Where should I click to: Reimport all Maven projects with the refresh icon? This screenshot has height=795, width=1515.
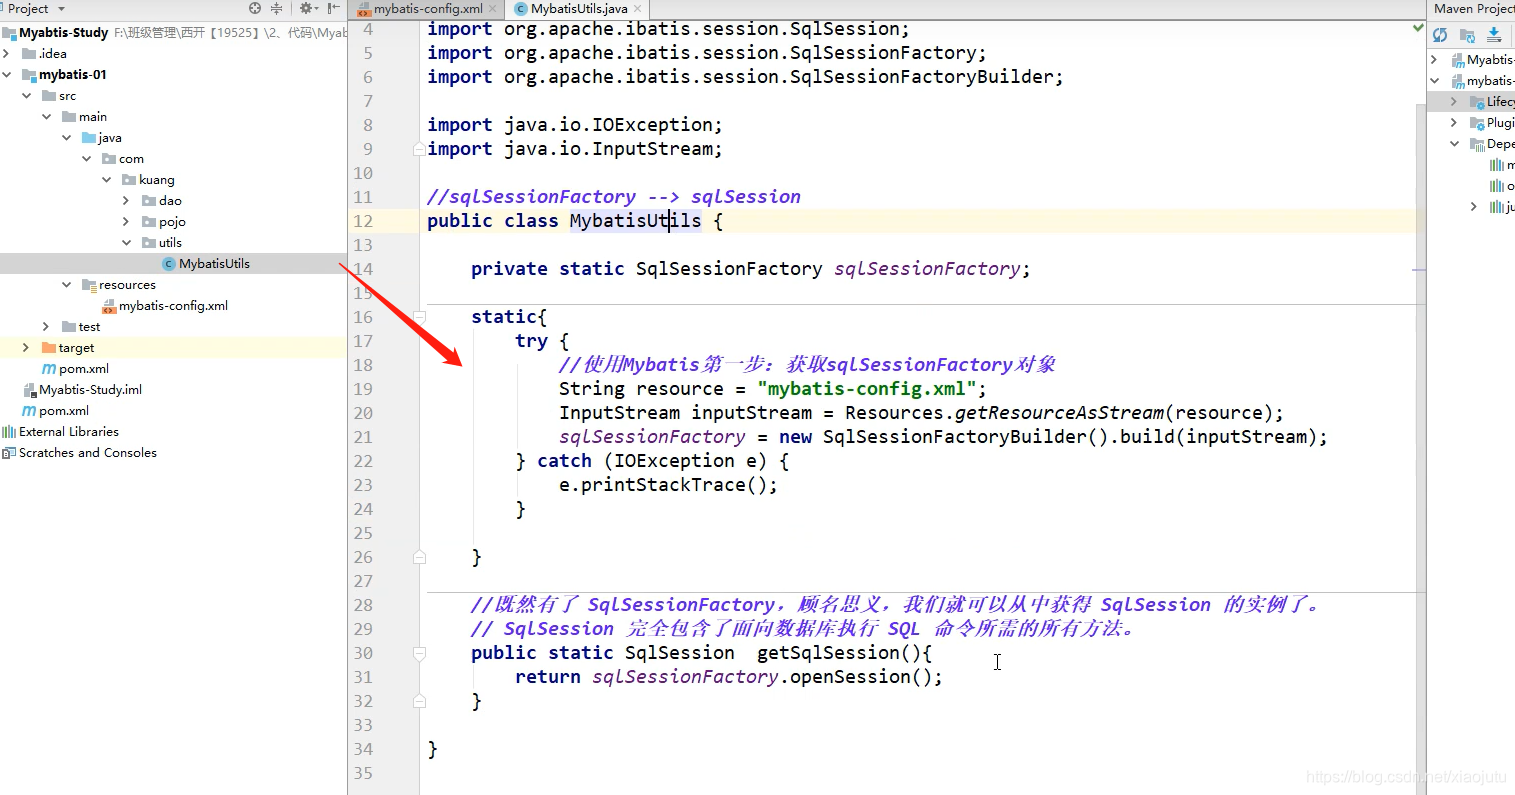[x=1440, y=35]
